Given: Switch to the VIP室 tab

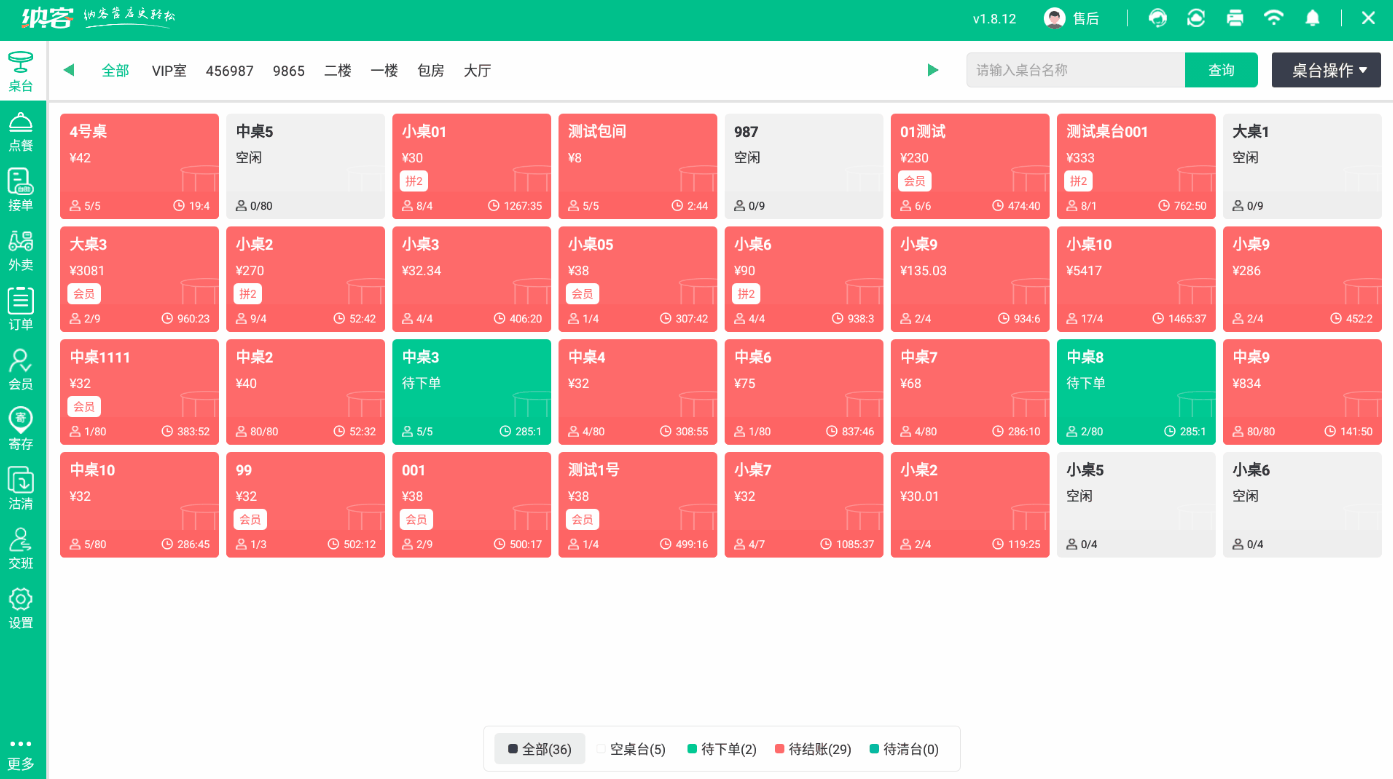Looking at the screenshot, I should [x=168, y=70].
